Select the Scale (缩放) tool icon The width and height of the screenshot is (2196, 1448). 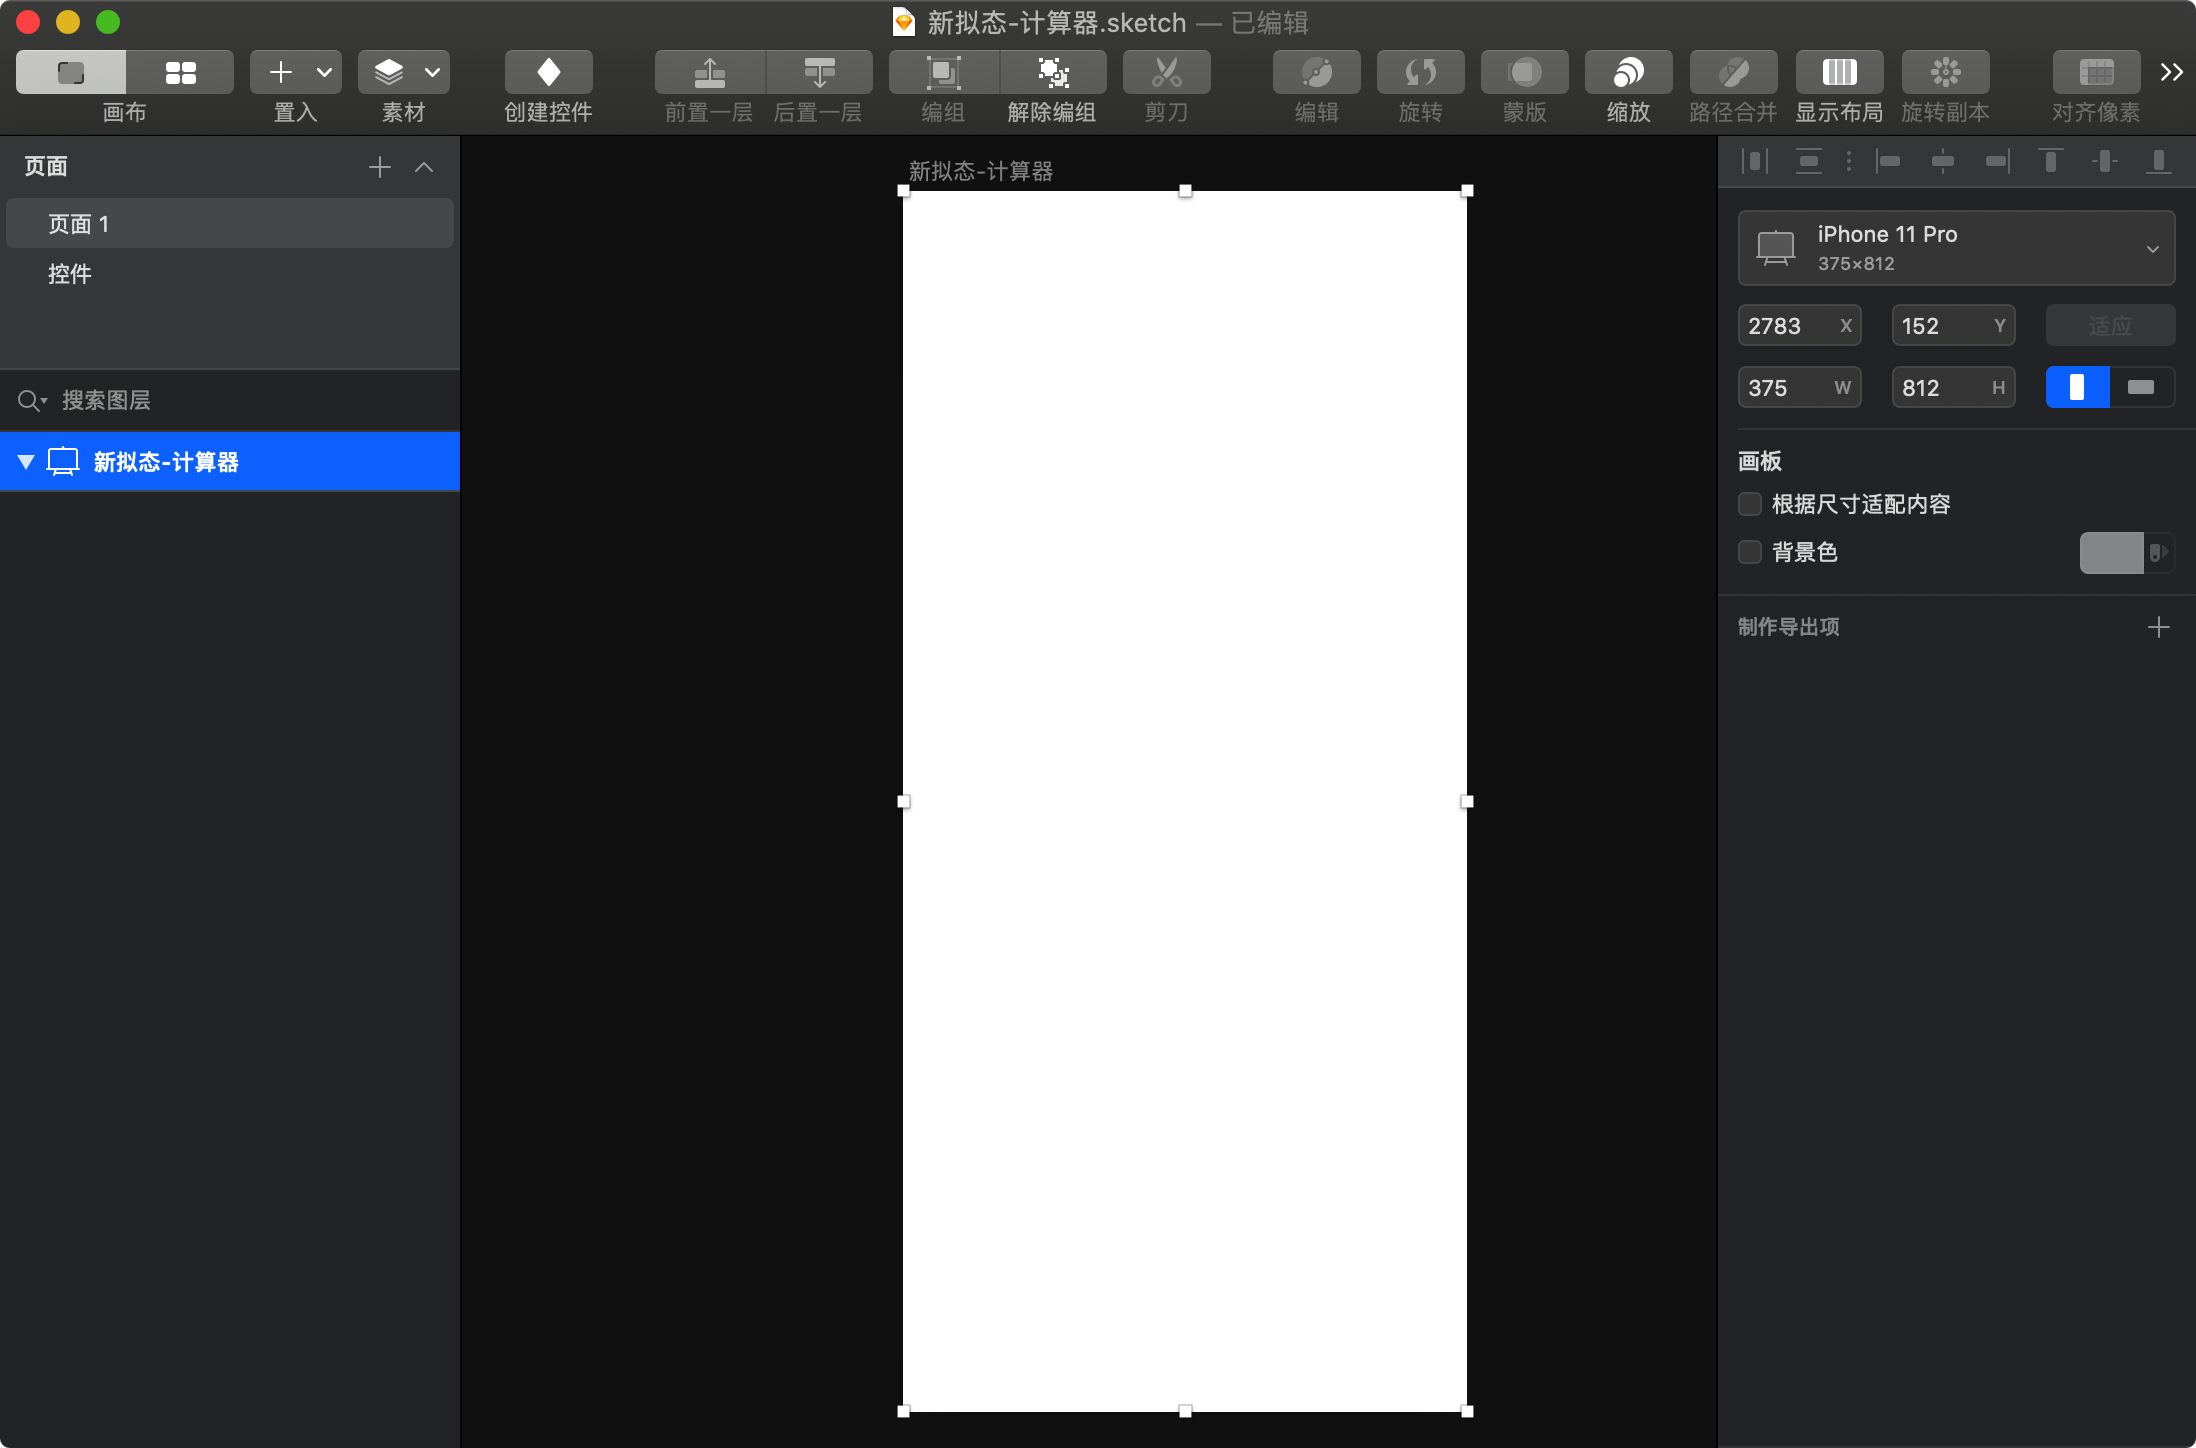1628,72
